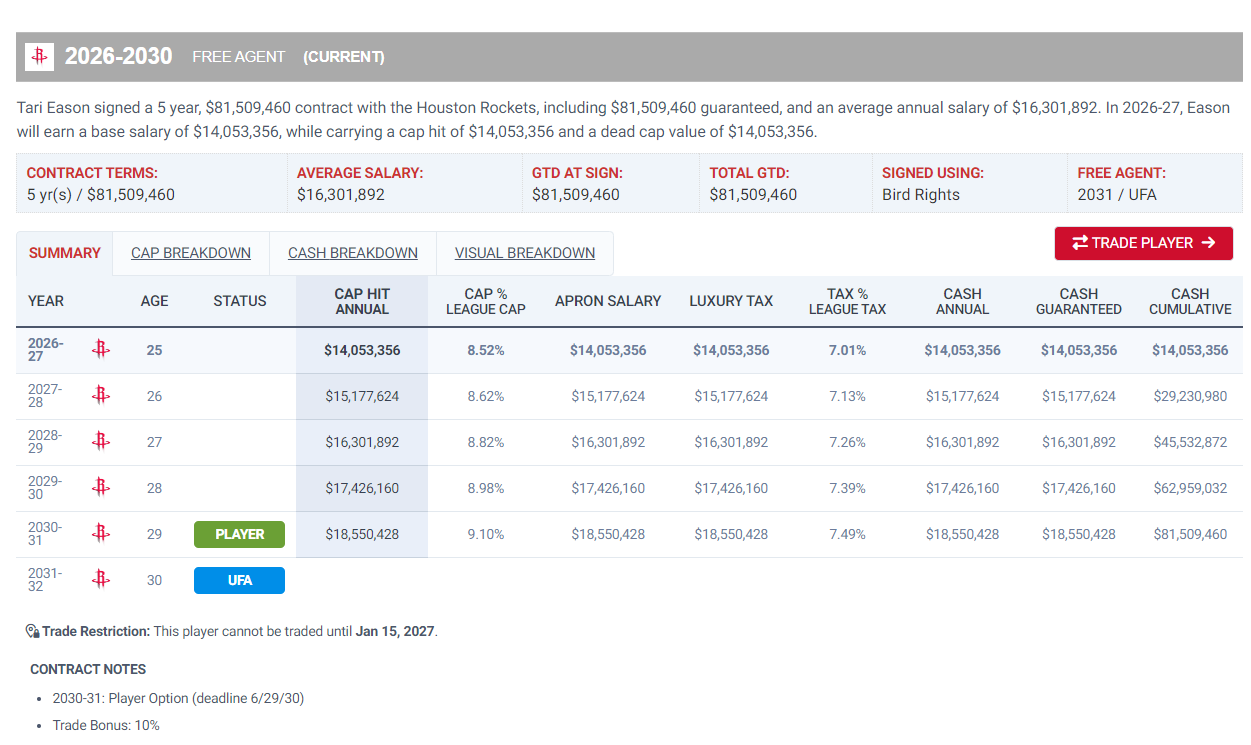Click Rockets team logo in 2030-31 row

[x=100, y=533]
